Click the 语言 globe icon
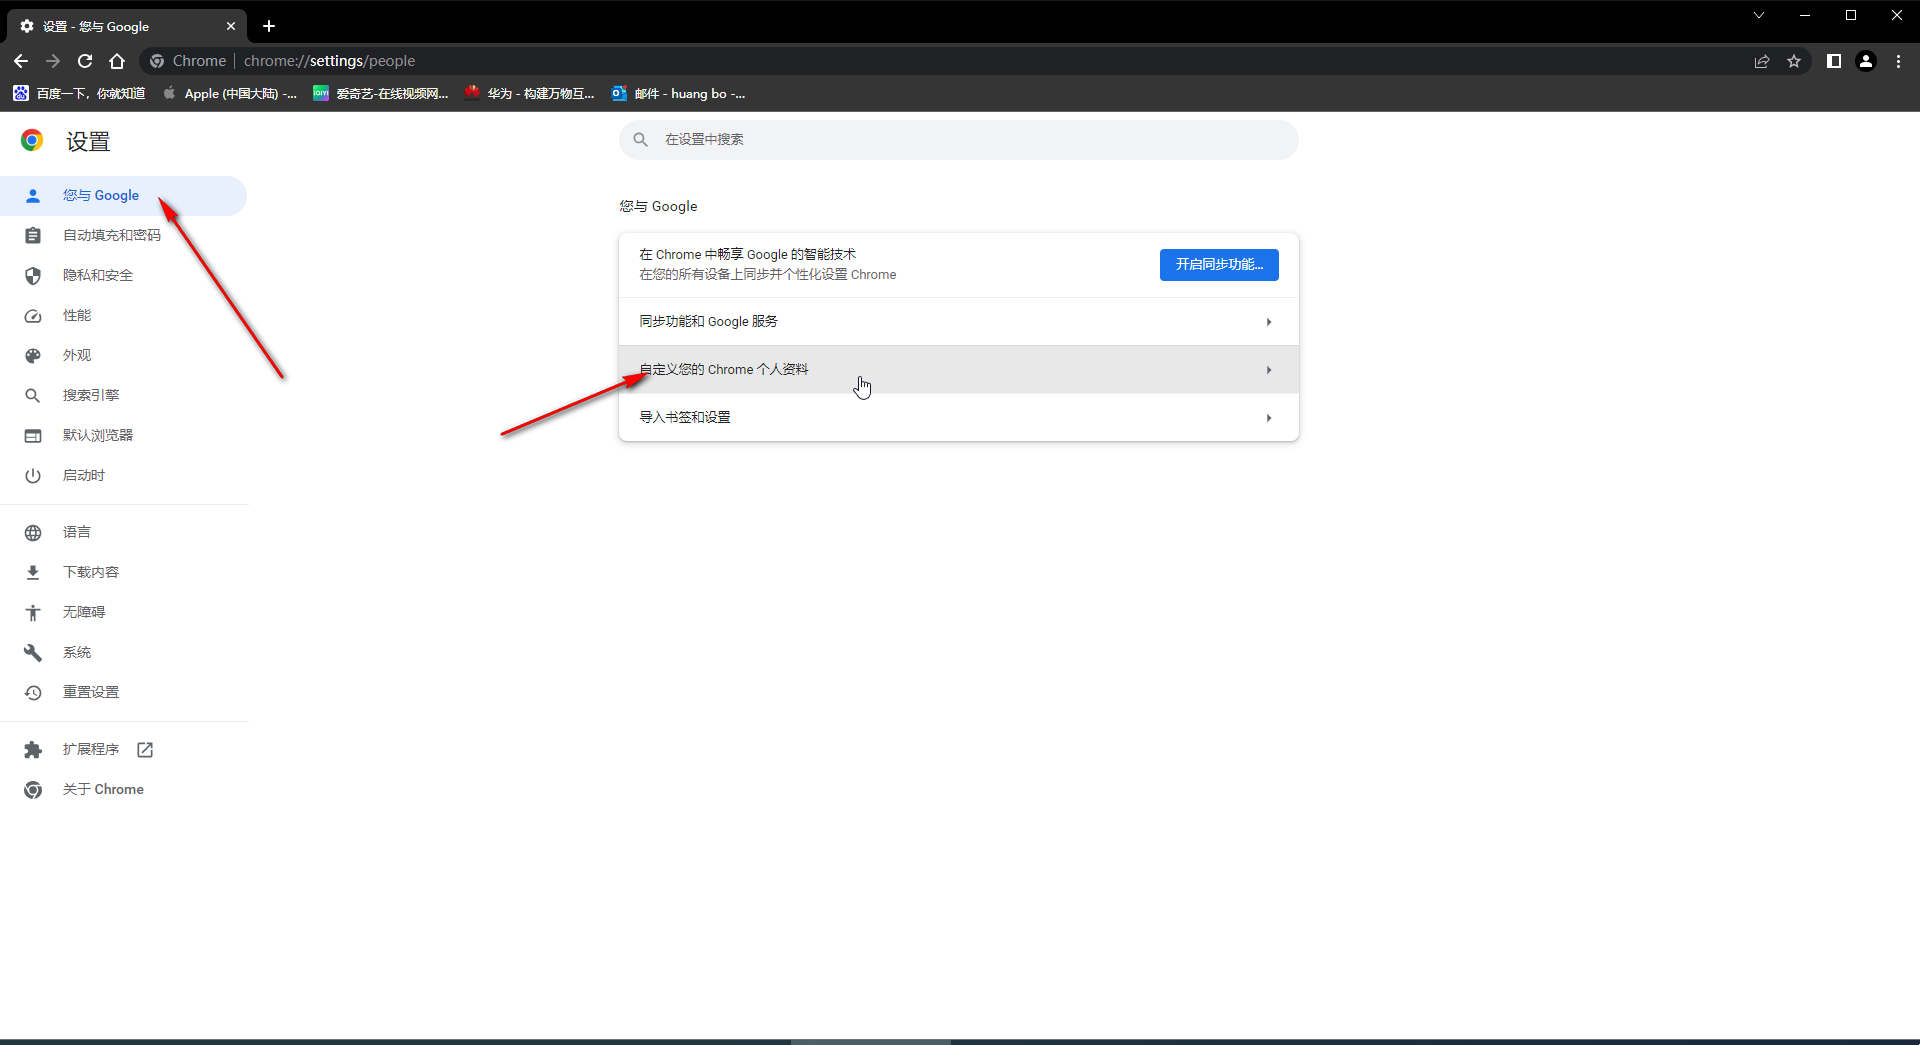Viewport: 1920px width, 1045px height. (x=33, y=533)
